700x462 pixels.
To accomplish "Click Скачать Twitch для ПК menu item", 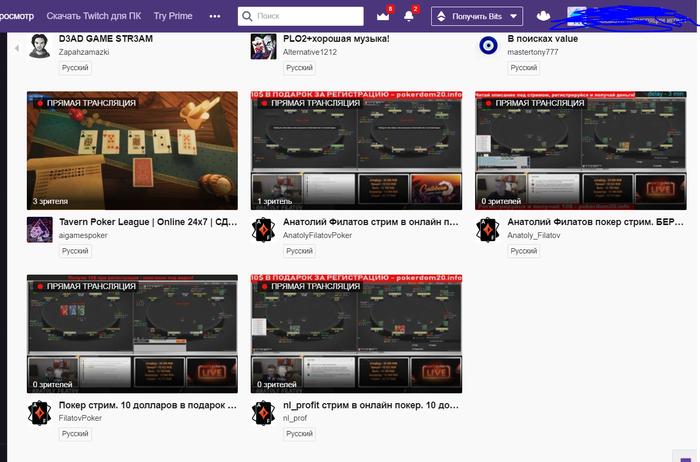I will tap(94, 16).
